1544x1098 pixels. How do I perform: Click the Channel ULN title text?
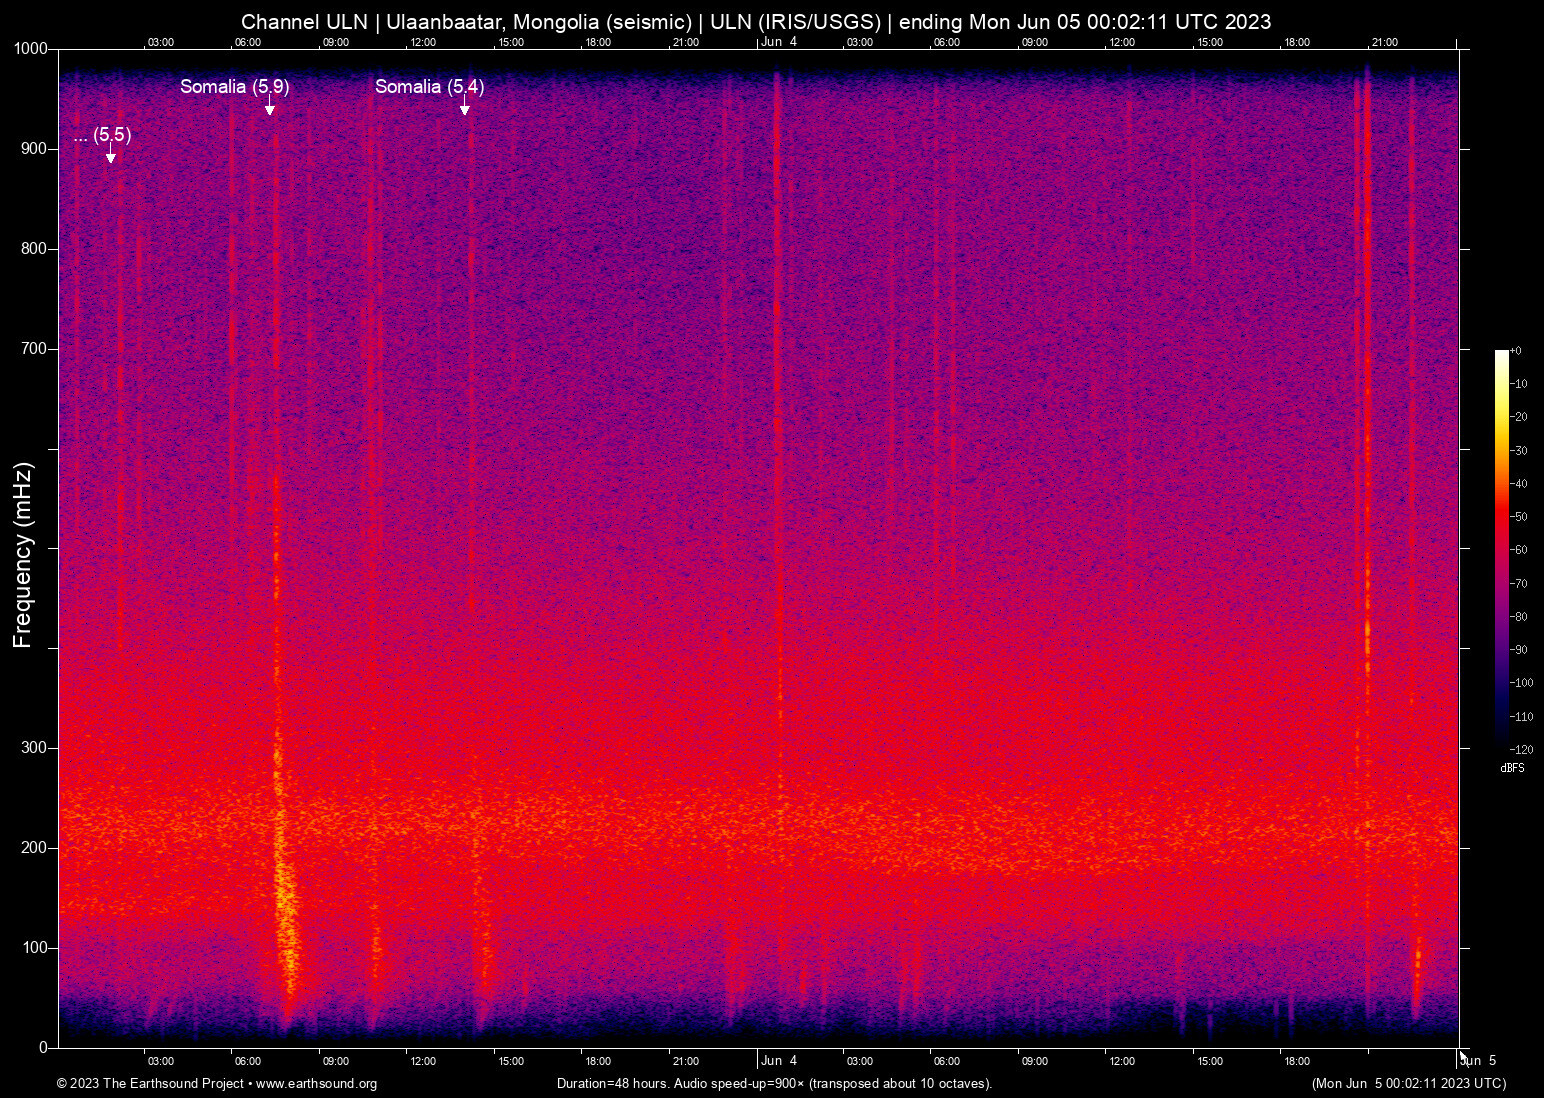click(x=303, y=21)
